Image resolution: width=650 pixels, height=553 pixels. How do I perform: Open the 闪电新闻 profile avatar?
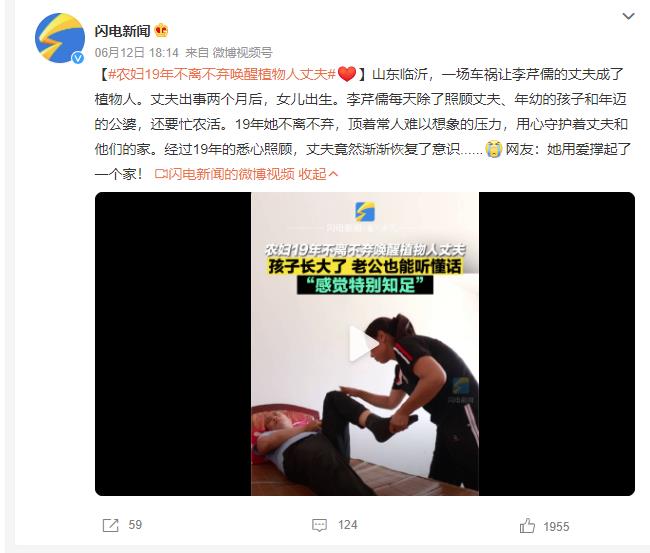click(60, 38)
